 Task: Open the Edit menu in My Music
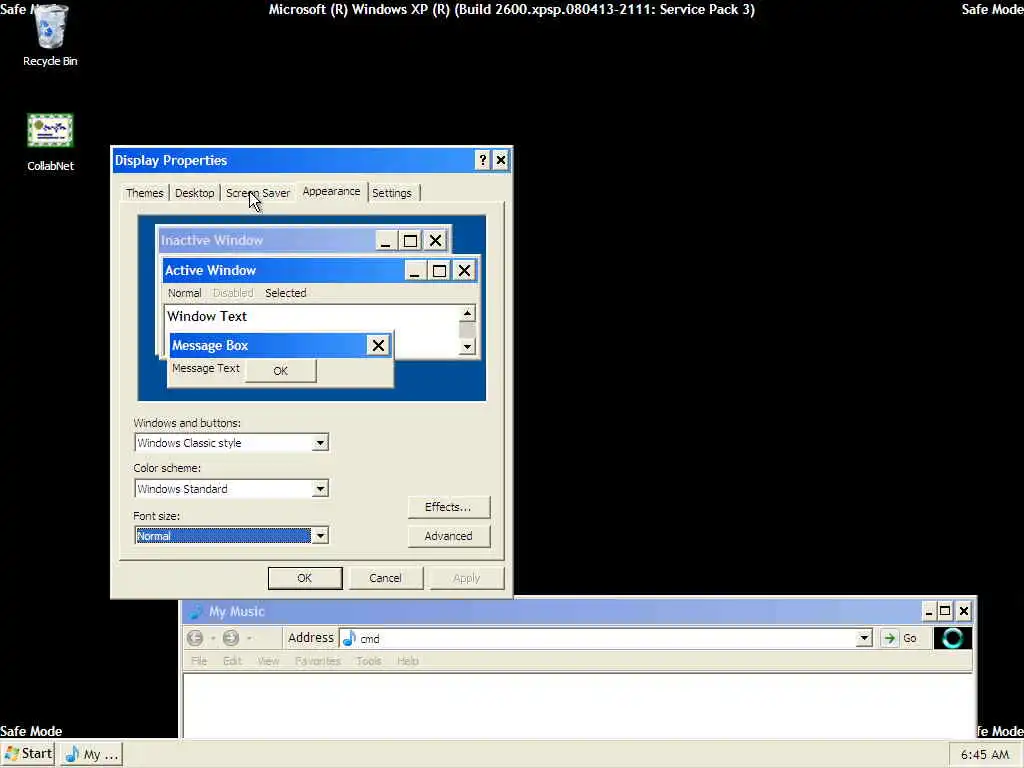coord(232,661)
